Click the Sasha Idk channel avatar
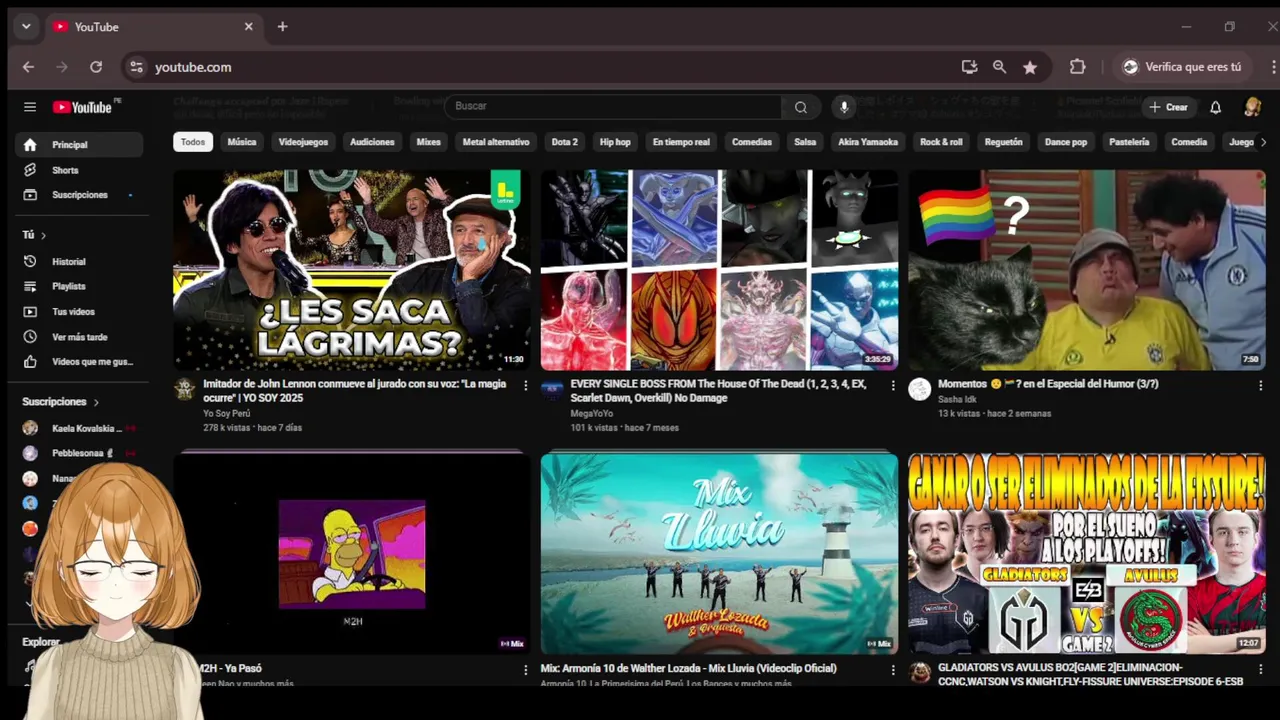The height and width of the screenshot is (720, 1280). (x=919, y=389)
